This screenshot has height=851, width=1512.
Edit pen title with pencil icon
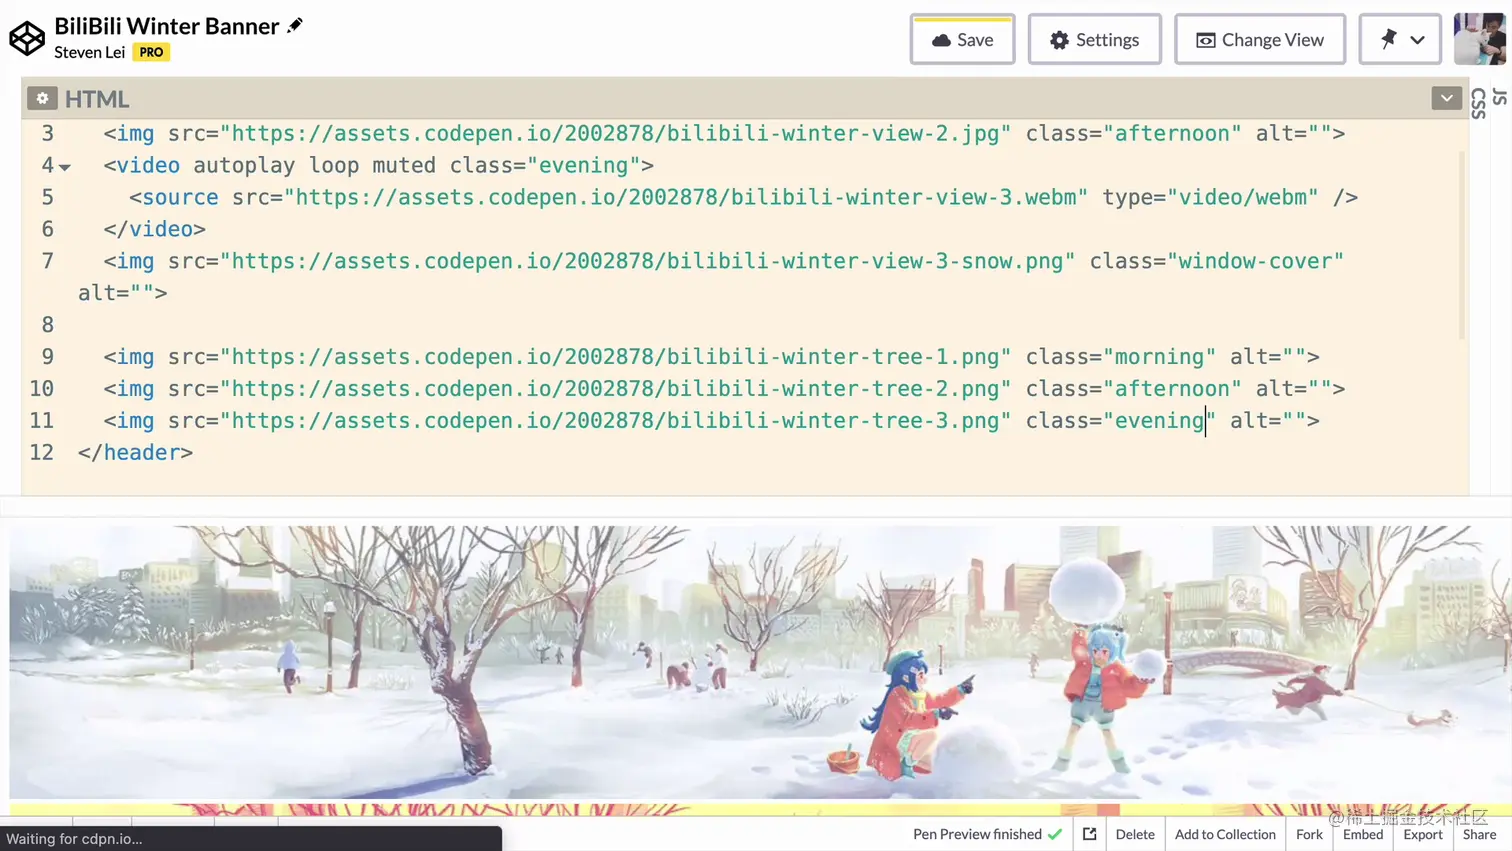click(295, 25)
